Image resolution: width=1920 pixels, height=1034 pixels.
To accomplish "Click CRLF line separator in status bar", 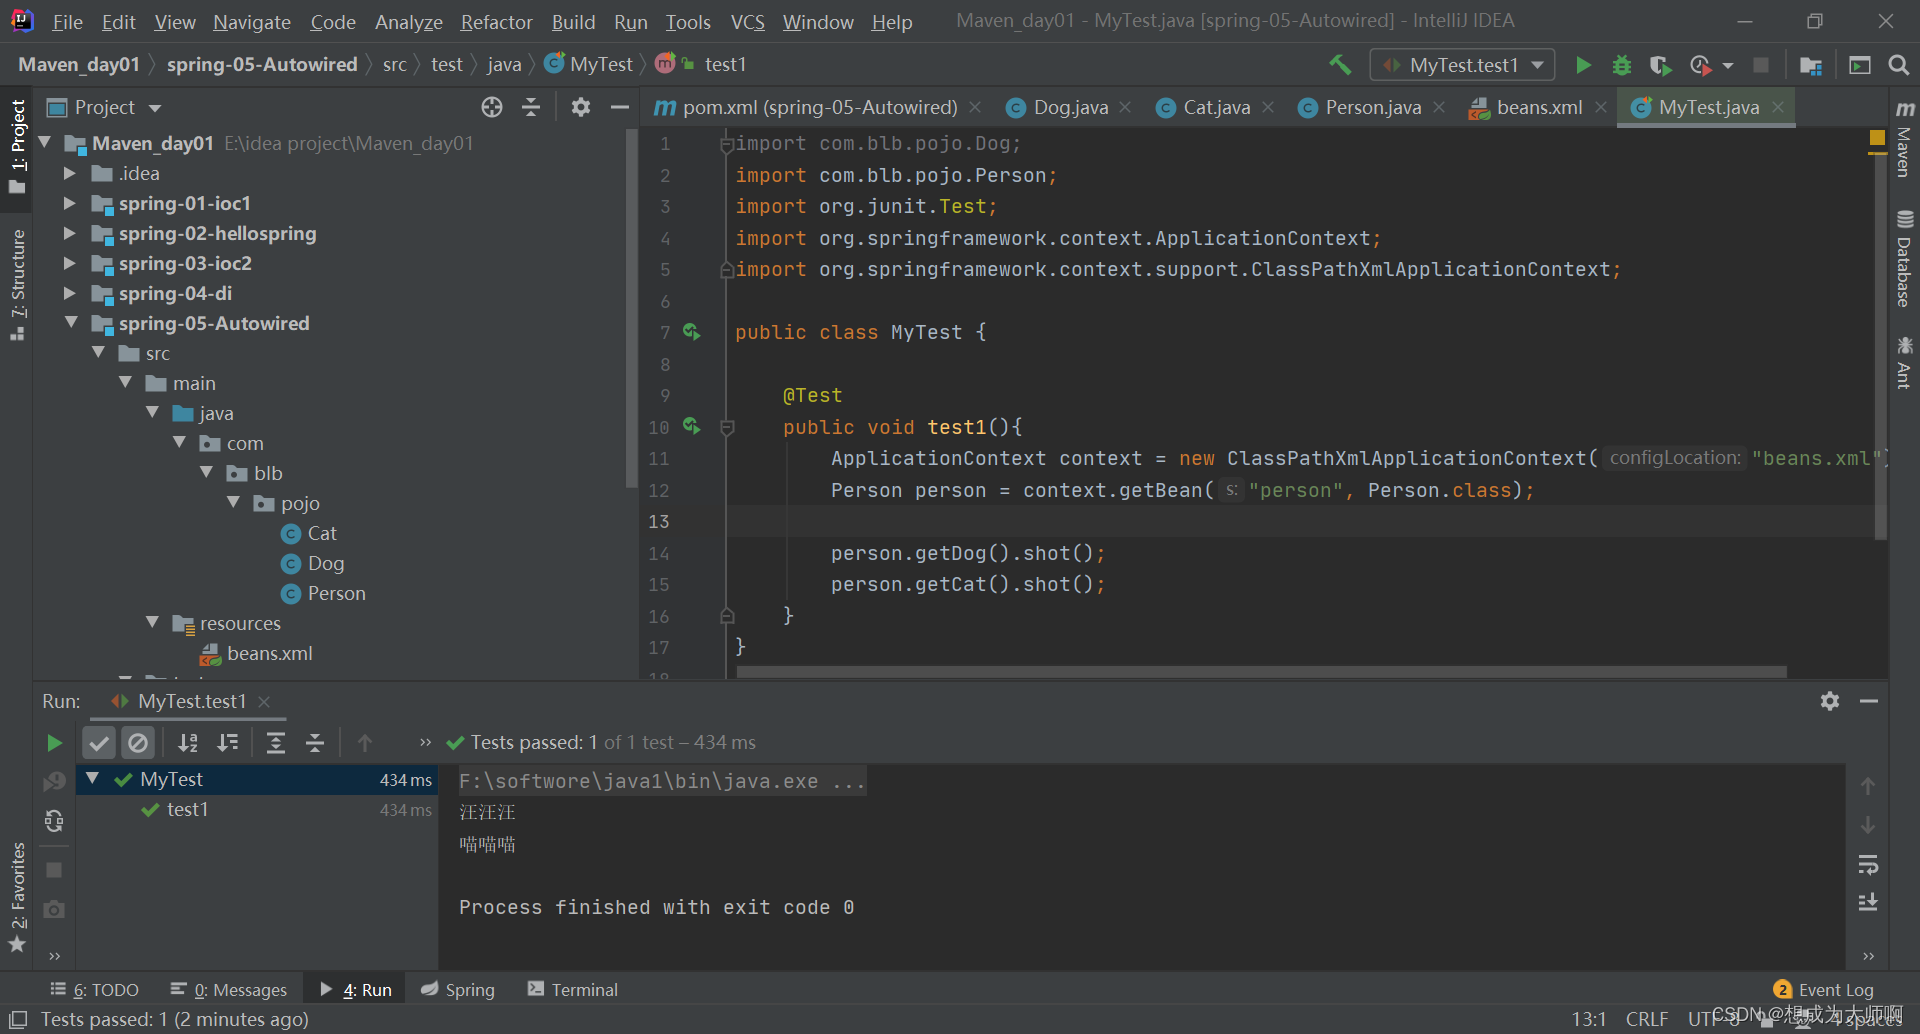I will coord(1646,1019).
